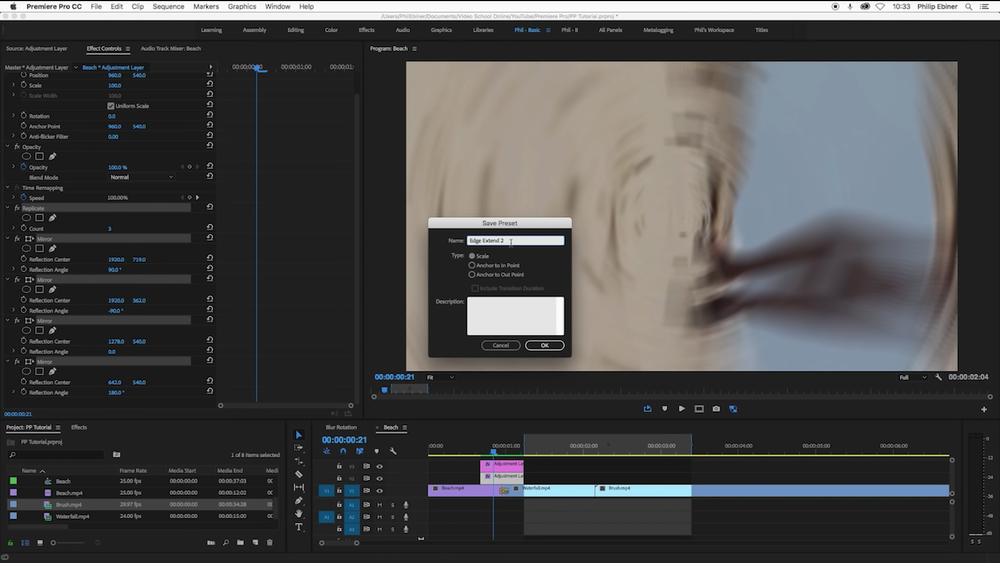This screenshot has height=563, width=1000.
Task: Open timeline display settings wrench icon
Action: [393, 451]
